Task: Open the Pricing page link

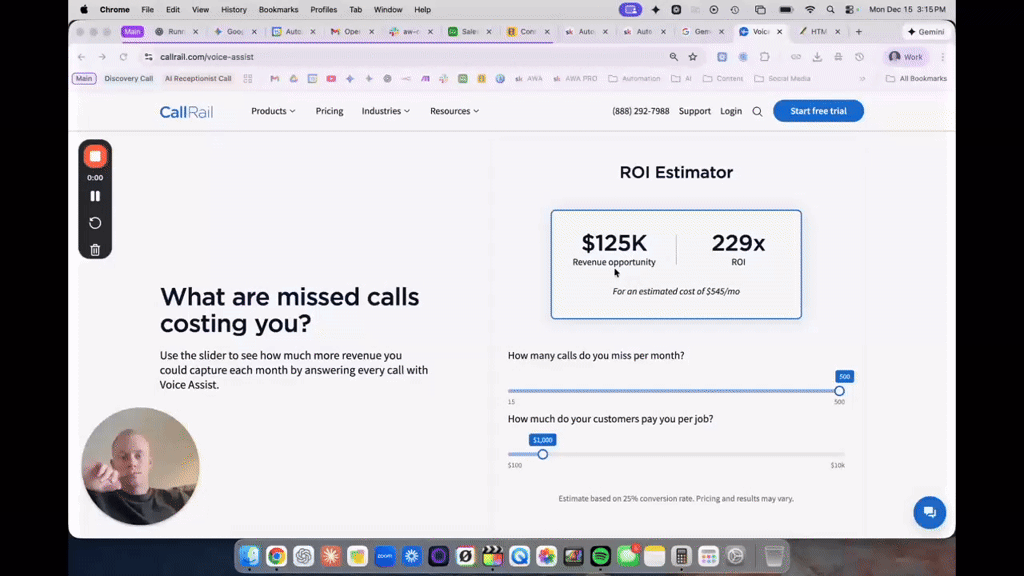Action: tap(329, 111)
